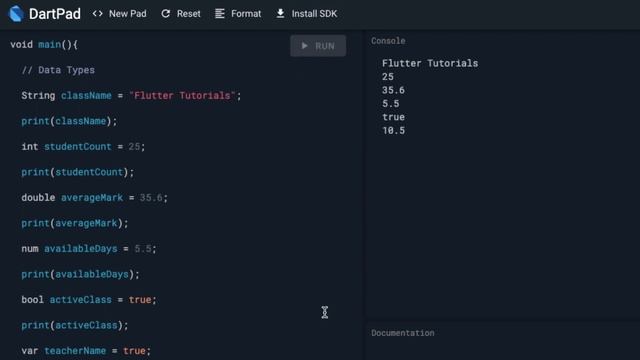The height and width of the screenshot is (360, 640).
Task: Click 'var teacherName = true;' line
Action: [86, 351]
